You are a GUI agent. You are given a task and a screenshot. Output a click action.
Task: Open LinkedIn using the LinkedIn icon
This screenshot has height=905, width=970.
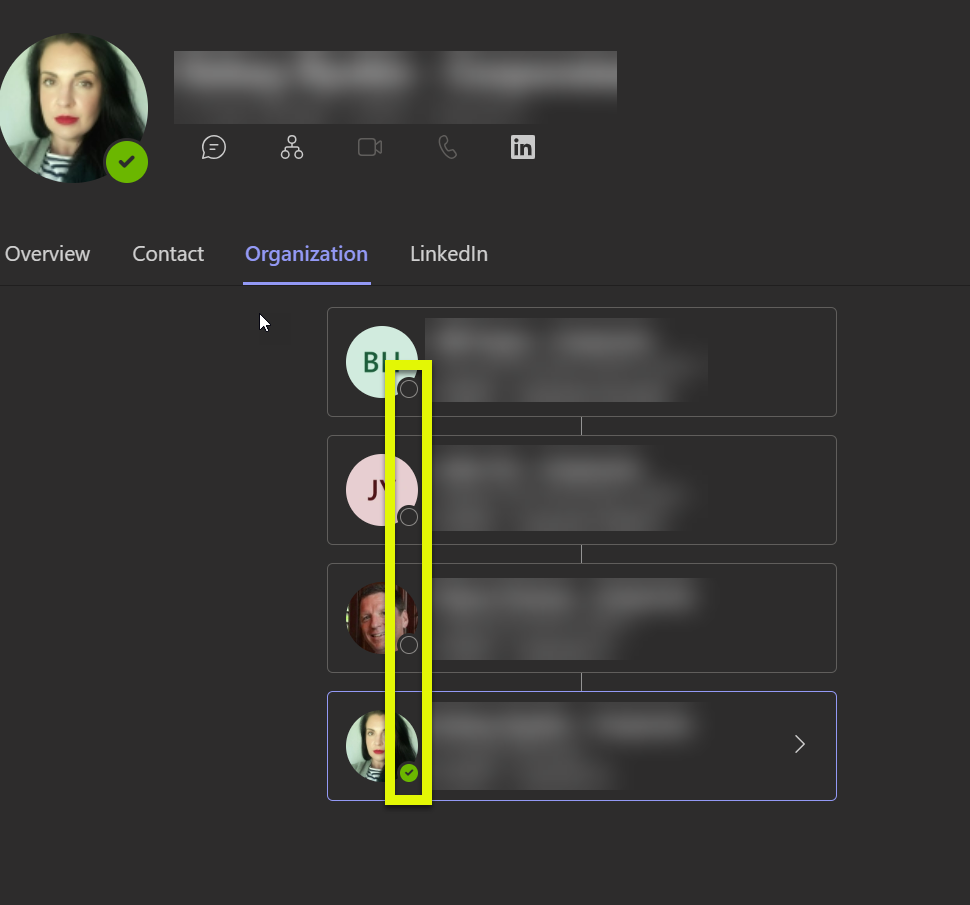522,146
